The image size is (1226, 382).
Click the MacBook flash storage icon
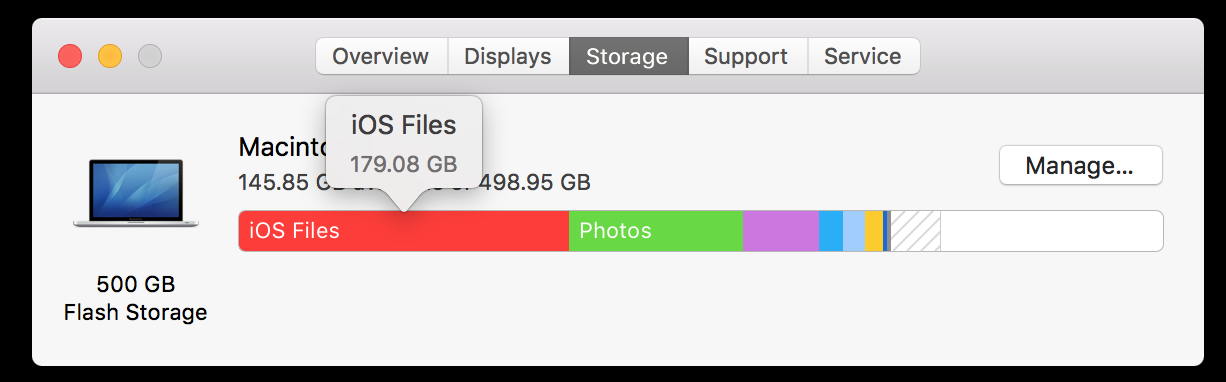[136, 193]
